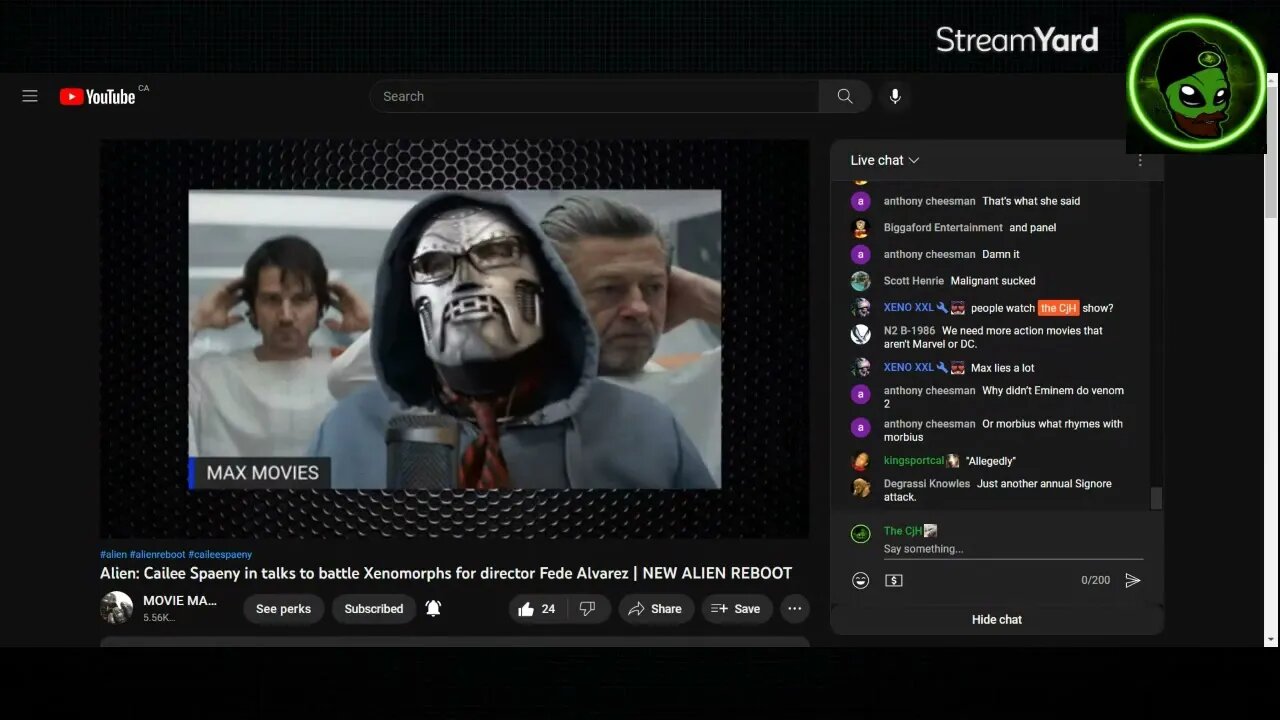Click the #alienreboot hashtag
1280x720 pixels.
coord(157,554)
